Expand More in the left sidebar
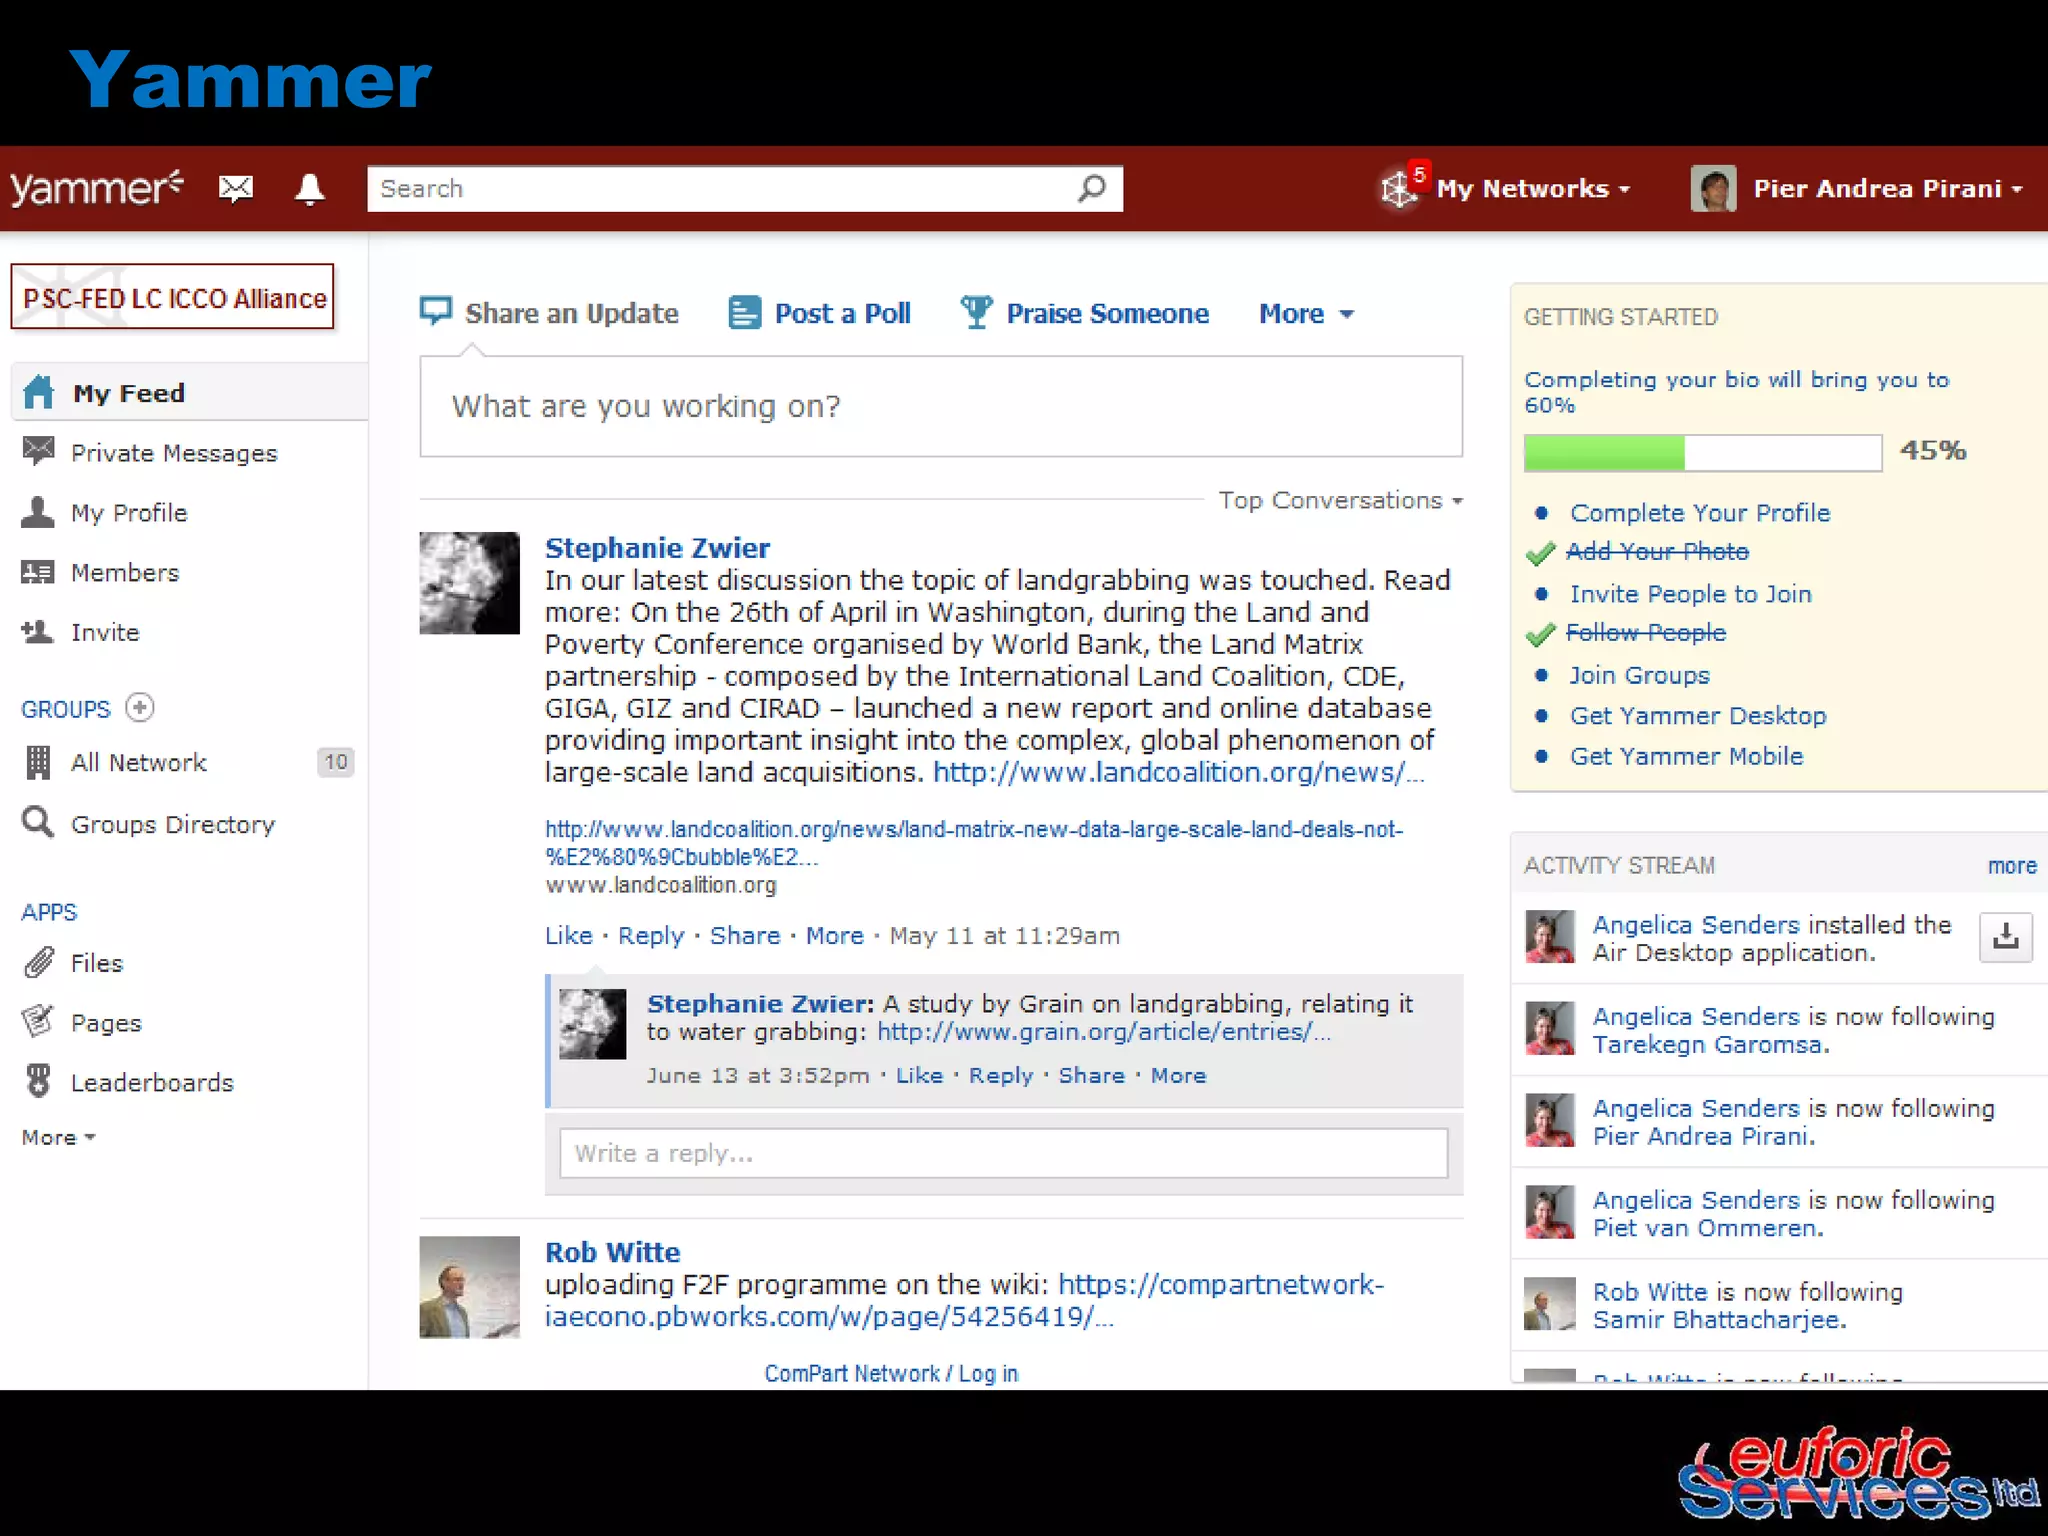The width and height of the screenshot is (2048, 1536). [58, 1137]
